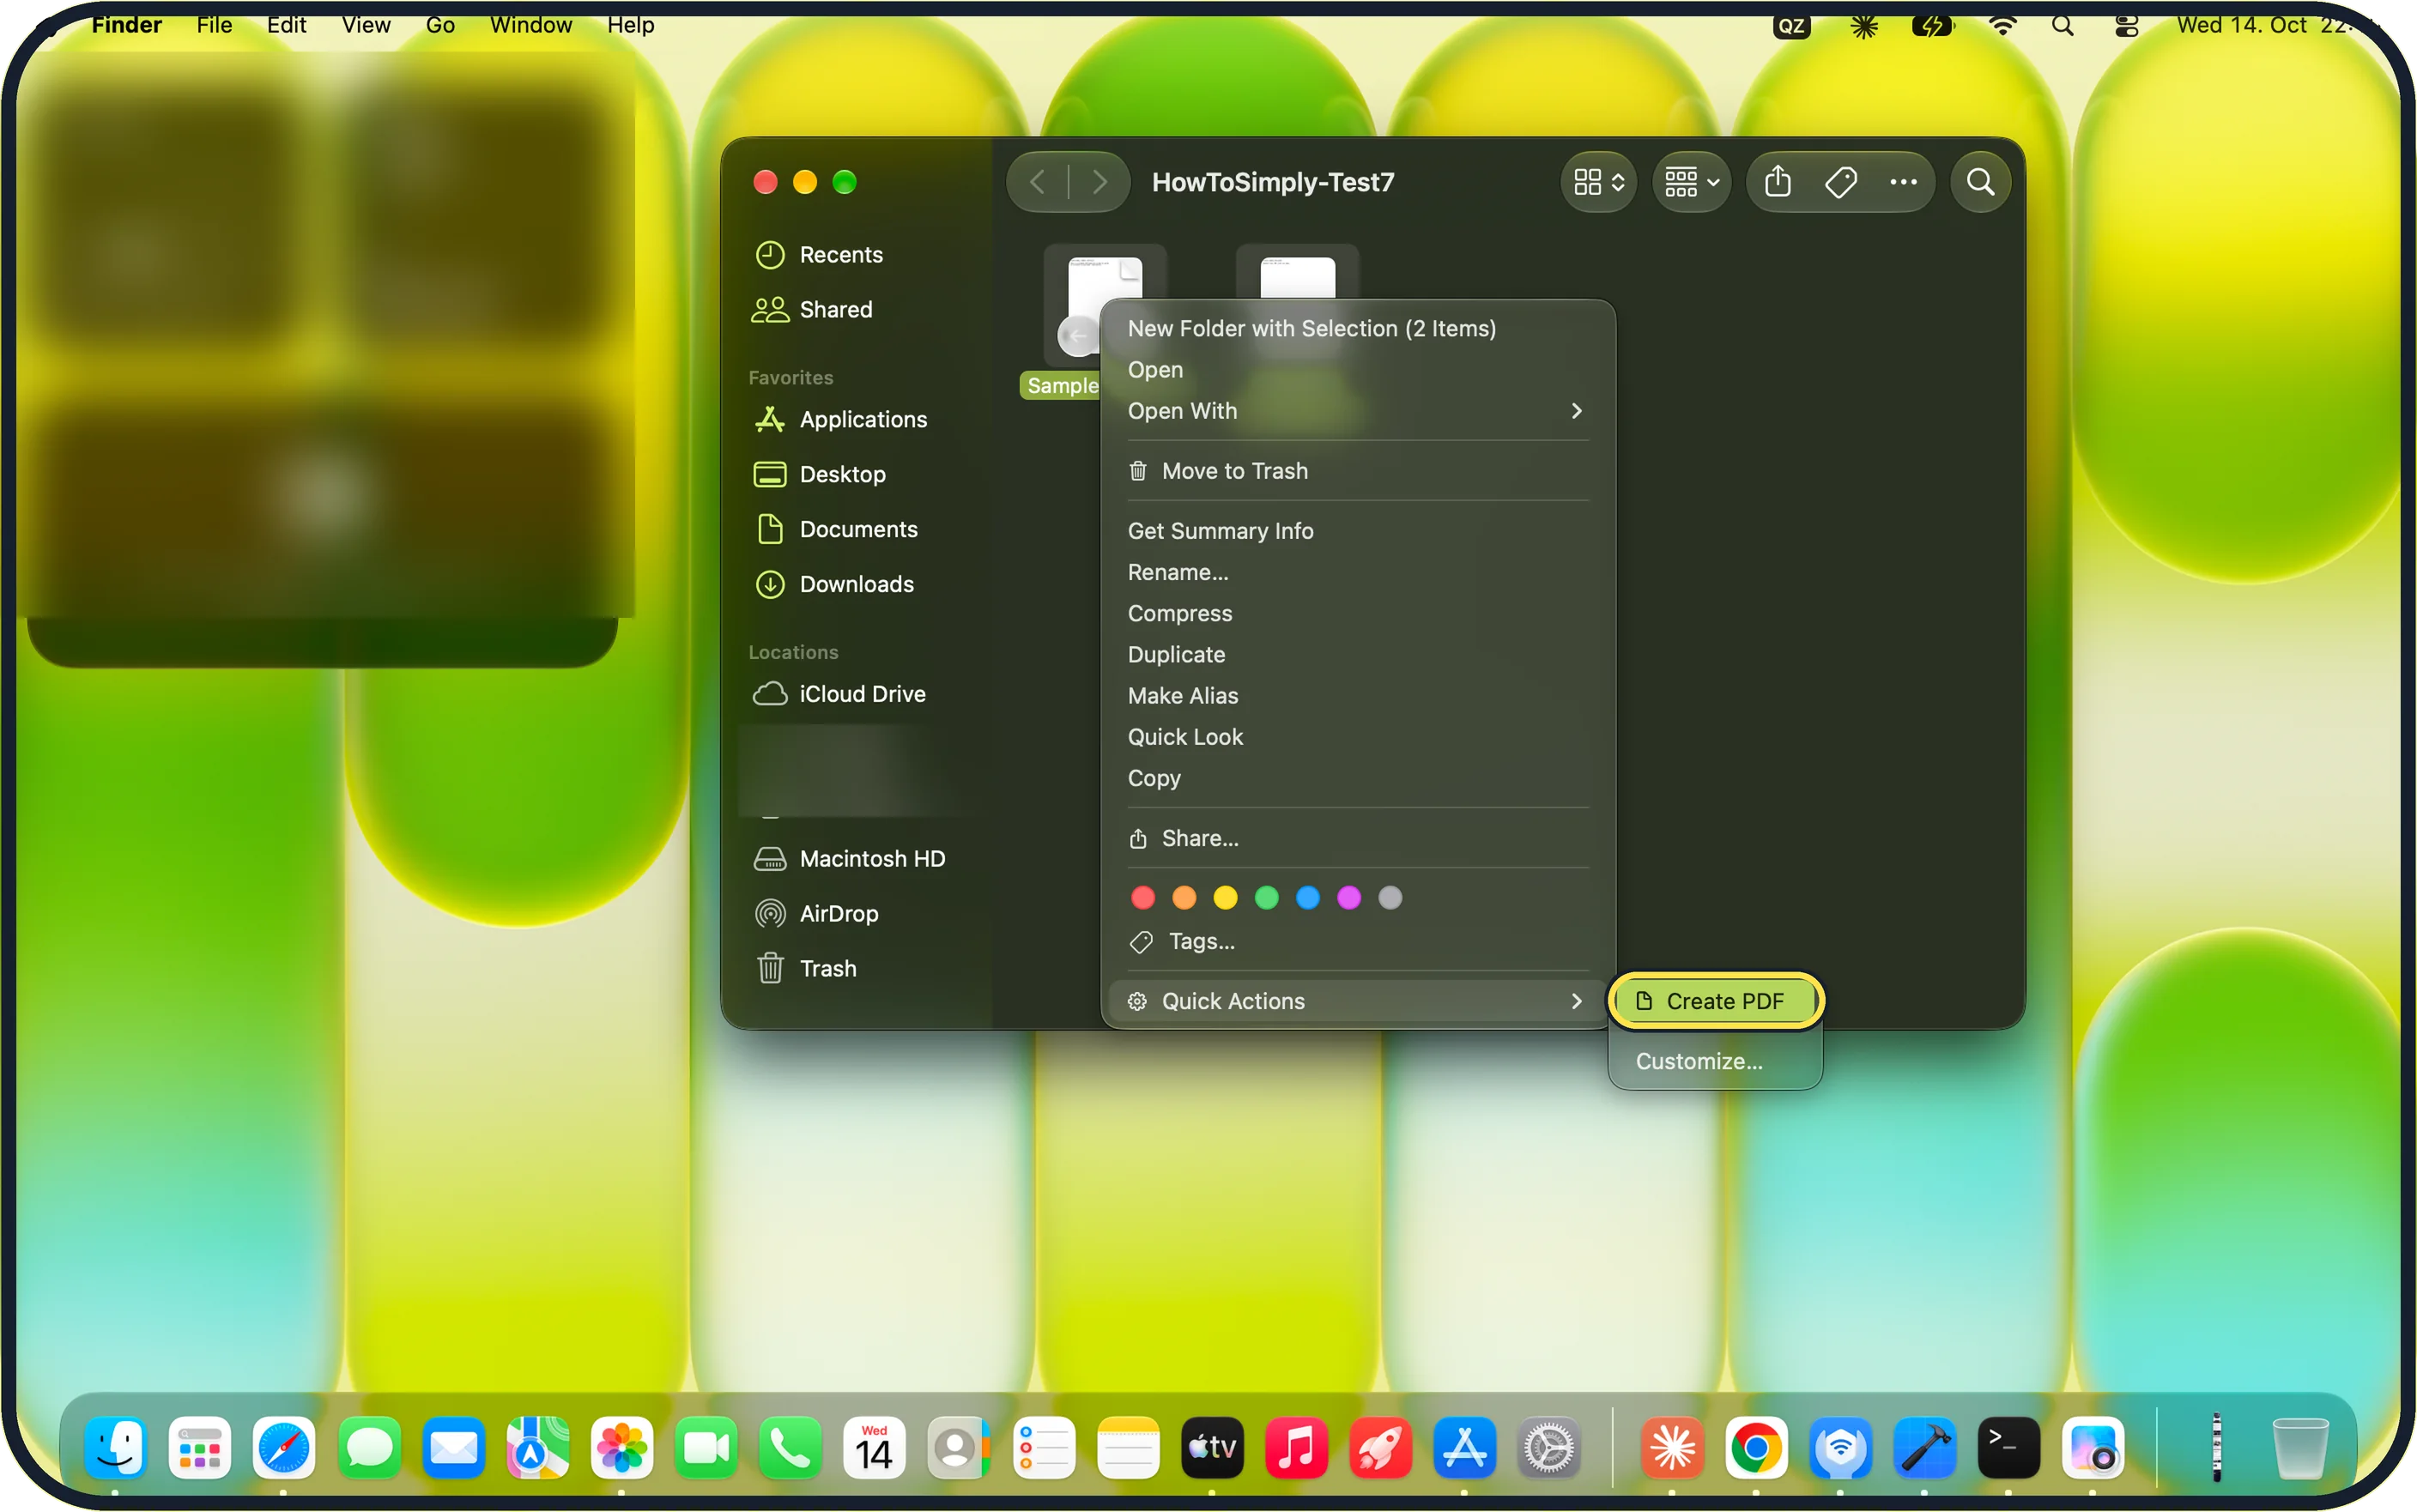Image resolution: width=2417 pixels, height=1512 pixels.
Task: Select Quick Look
Action: [x=1357, y=737]
